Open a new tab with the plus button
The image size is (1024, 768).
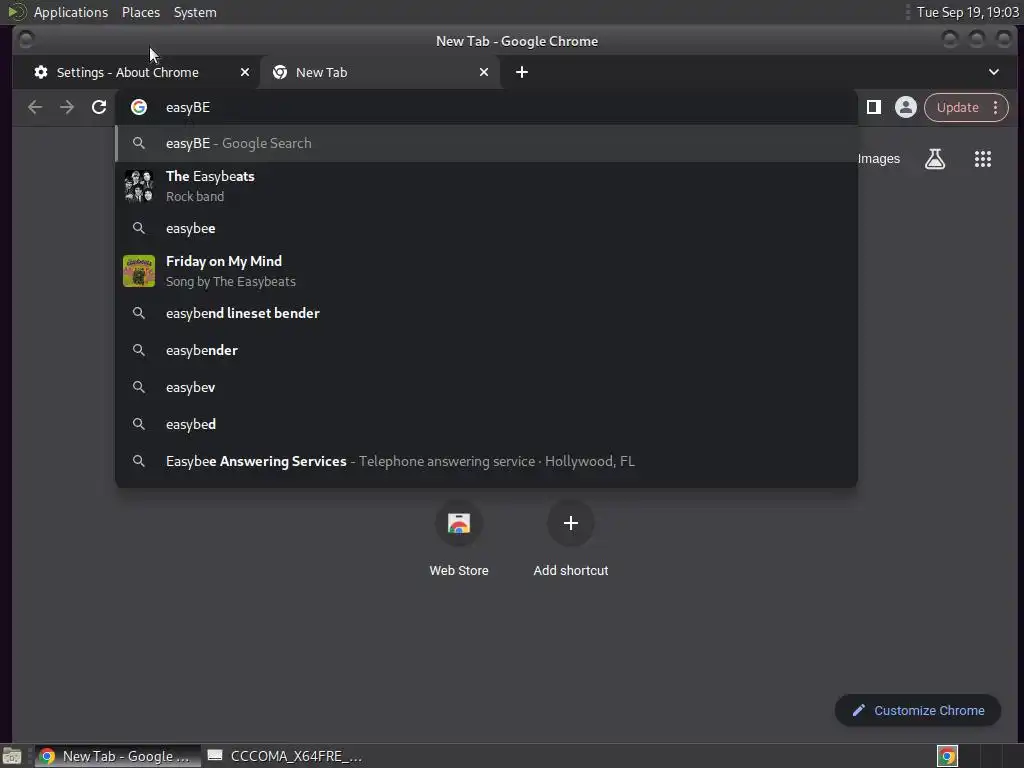point(522,72)
